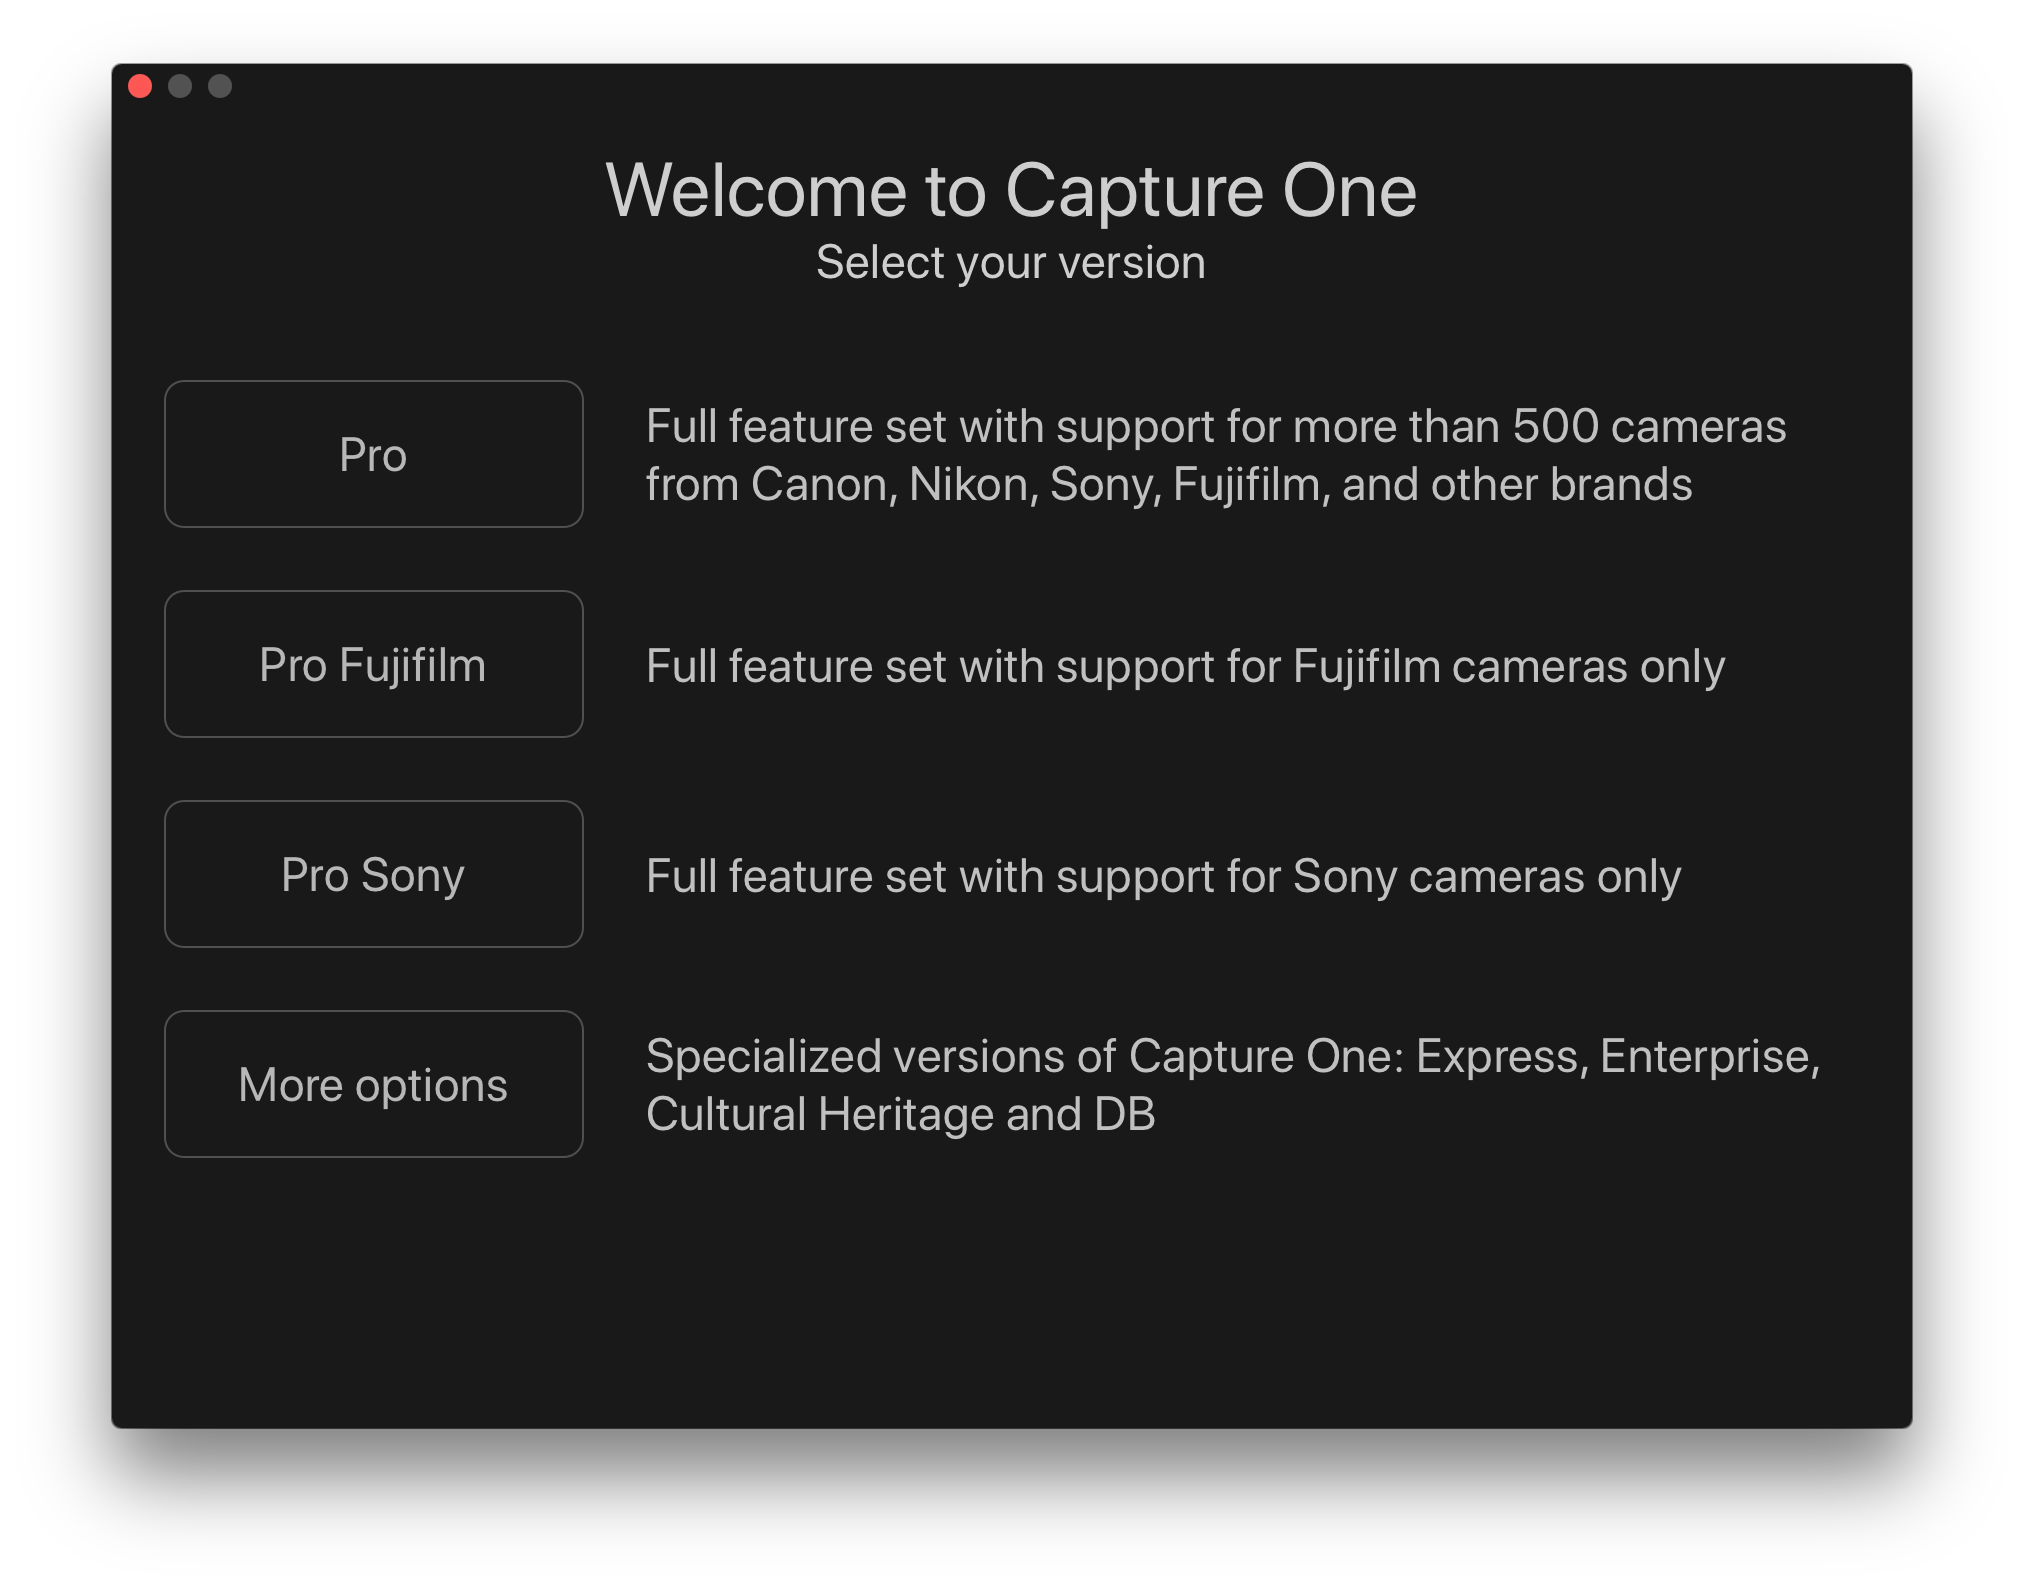
Task: Show Express and Enterprise via More options
Action: click(373, 1084)
